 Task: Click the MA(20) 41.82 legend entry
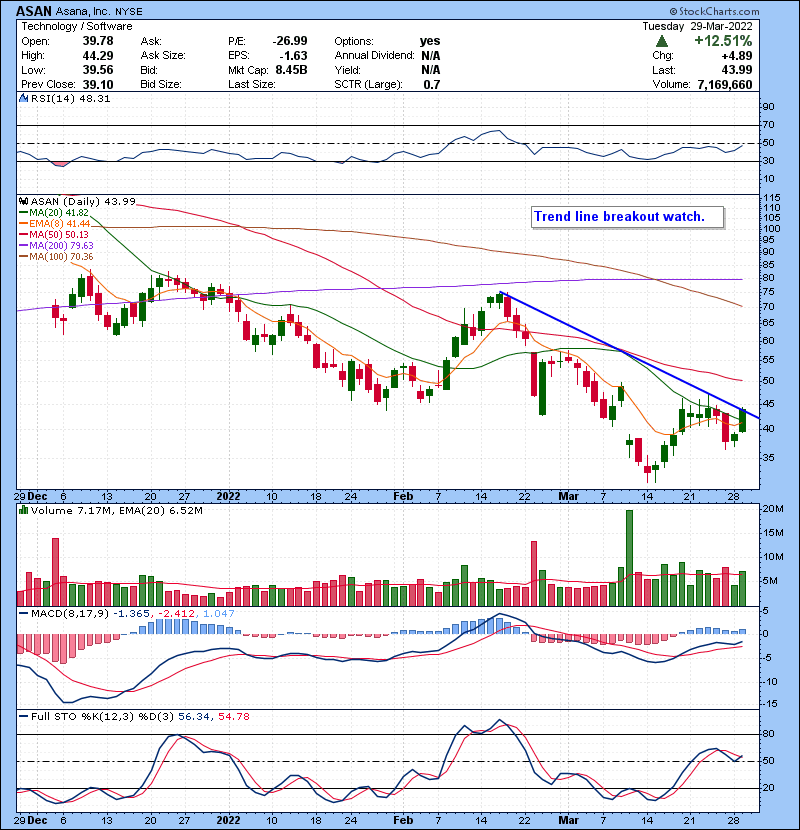click(53, 213)
